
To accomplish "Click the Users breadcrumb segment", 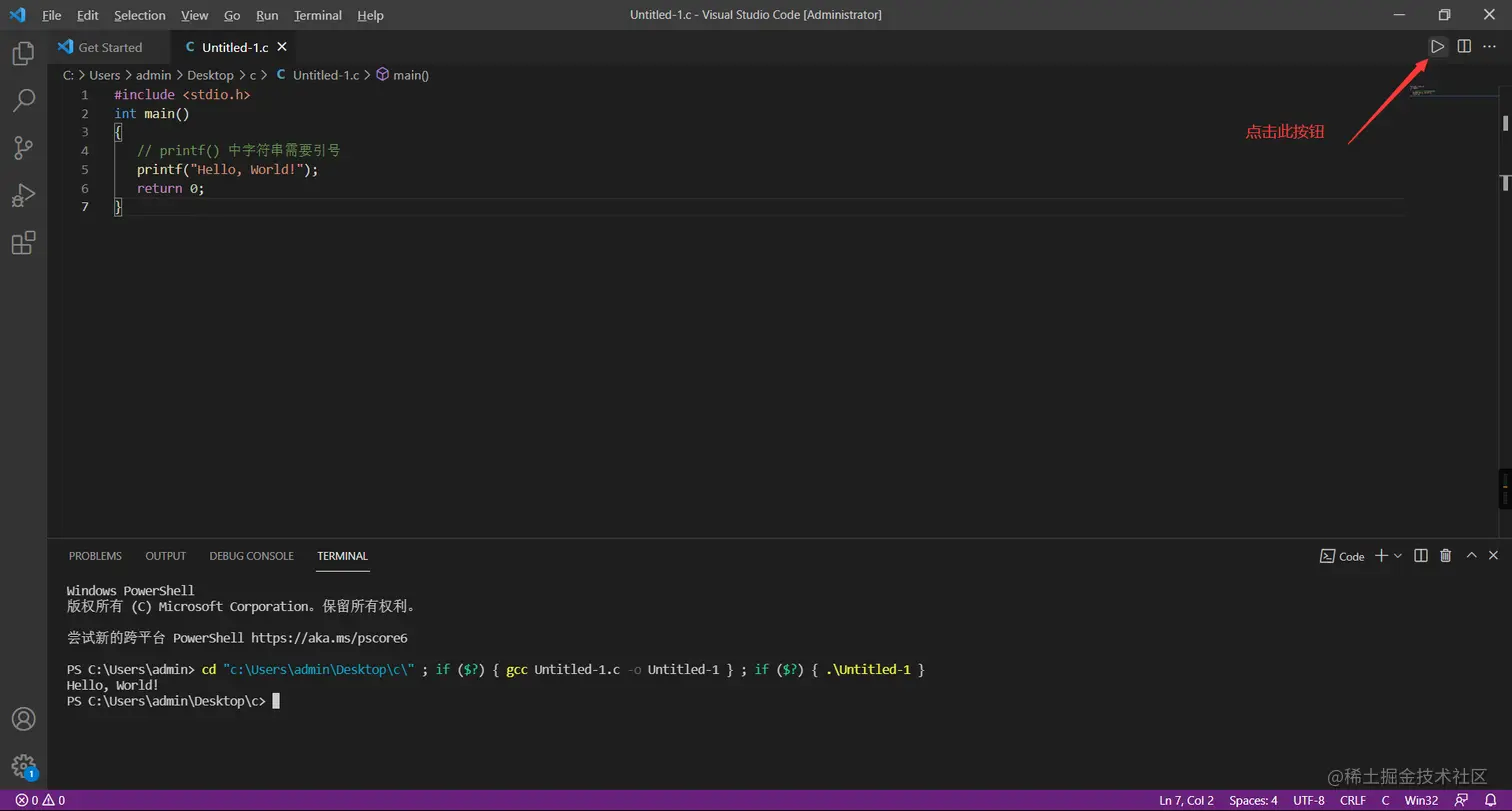I will (x=104, y=75).
